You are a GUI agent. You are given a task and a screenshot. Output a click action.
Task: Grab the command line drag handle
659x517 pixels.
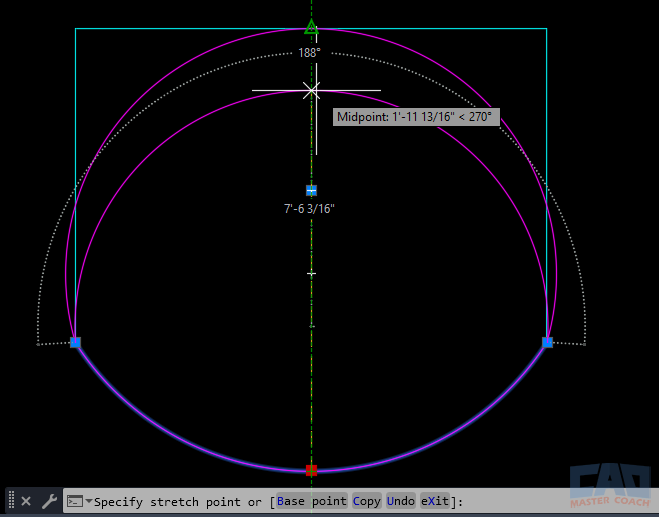pyautogui.click(x=12, y=500)
